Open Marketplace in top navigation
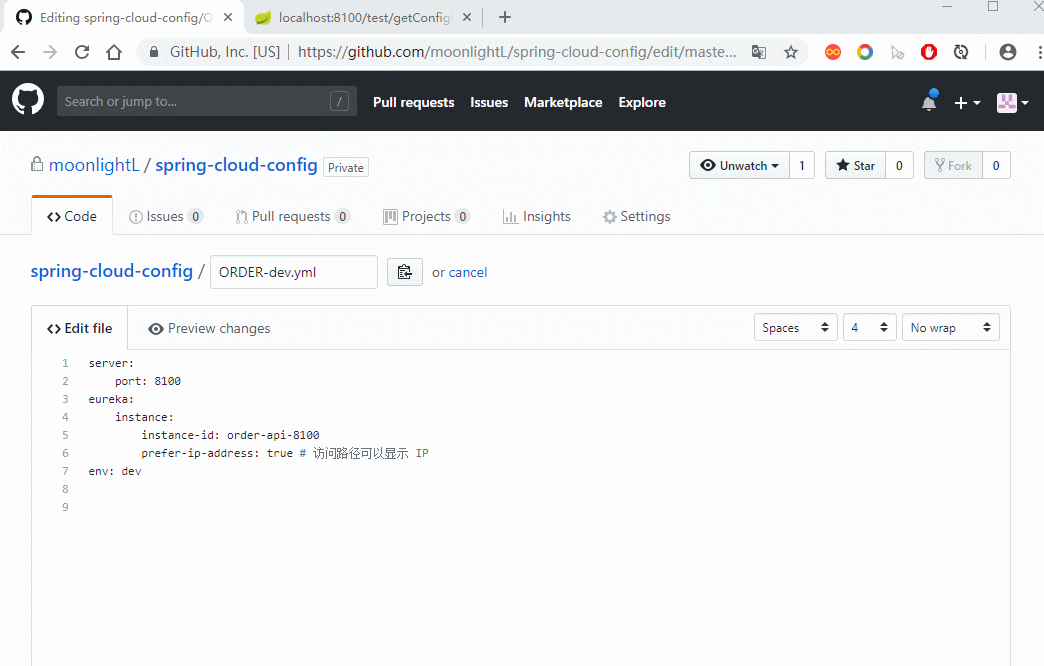 [563, 103]
